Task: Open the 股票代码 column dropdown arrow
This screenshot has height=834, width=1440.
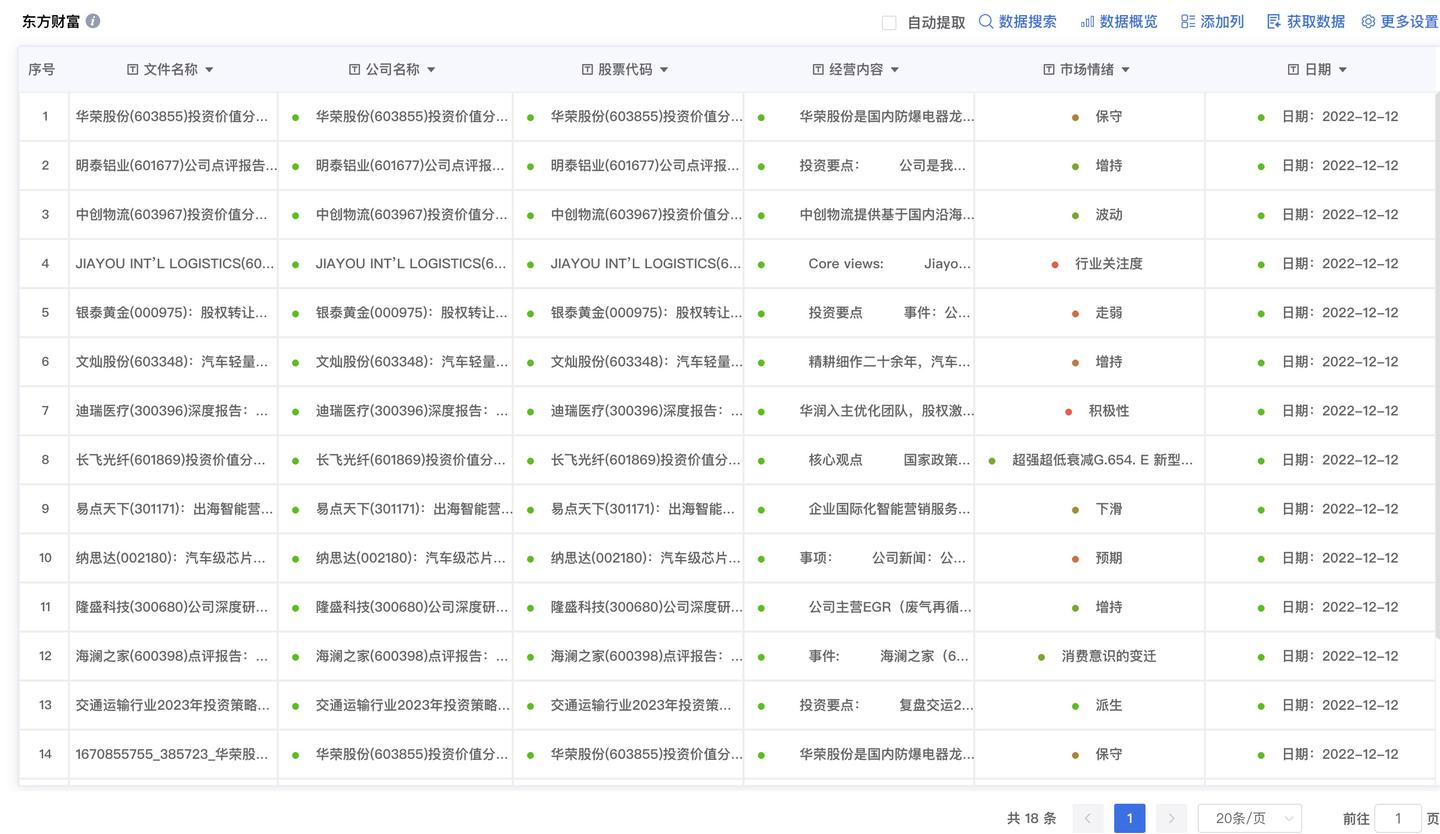Action: (664, 70)
